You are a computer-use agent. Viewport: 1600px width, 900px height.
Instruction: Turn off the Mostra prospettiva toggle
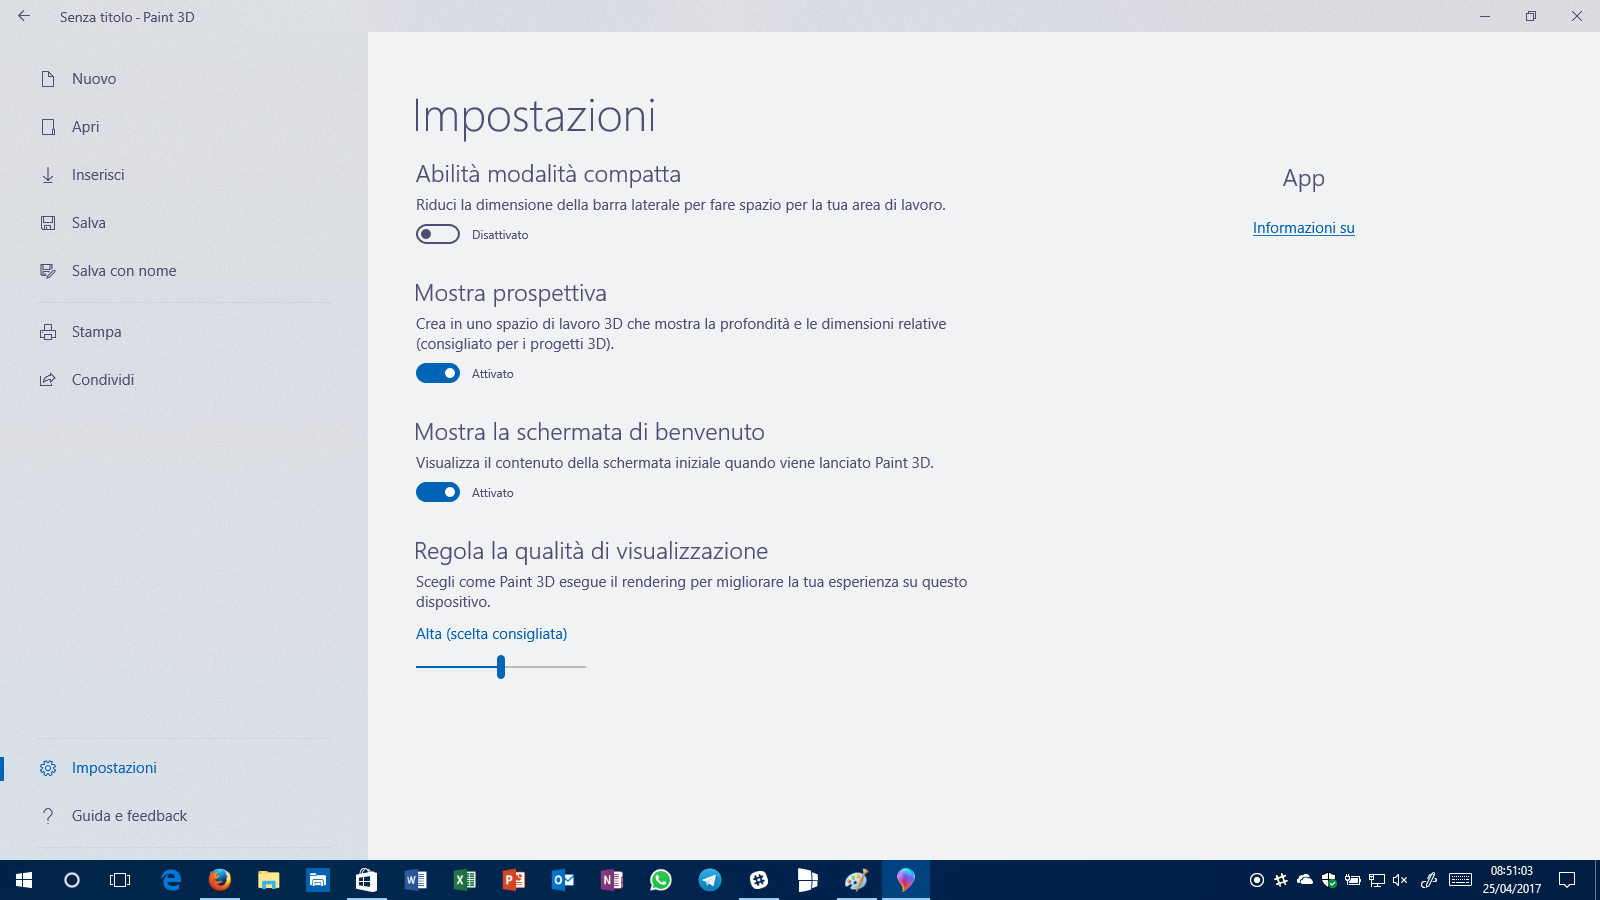(438, 373)
